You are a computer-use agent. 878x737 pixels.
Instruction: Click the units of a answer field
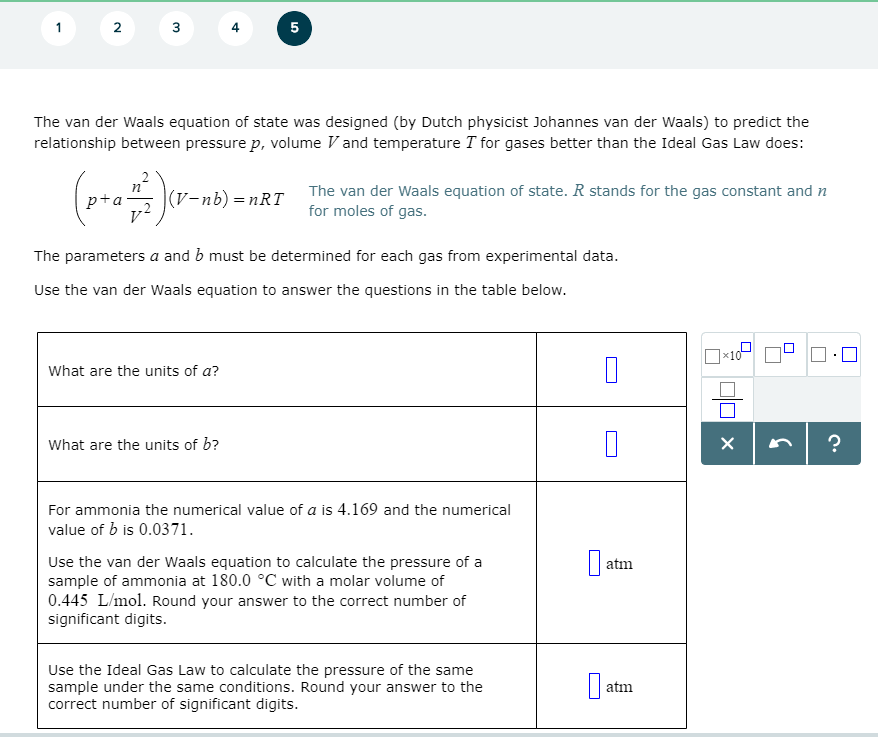coord(611,369)
